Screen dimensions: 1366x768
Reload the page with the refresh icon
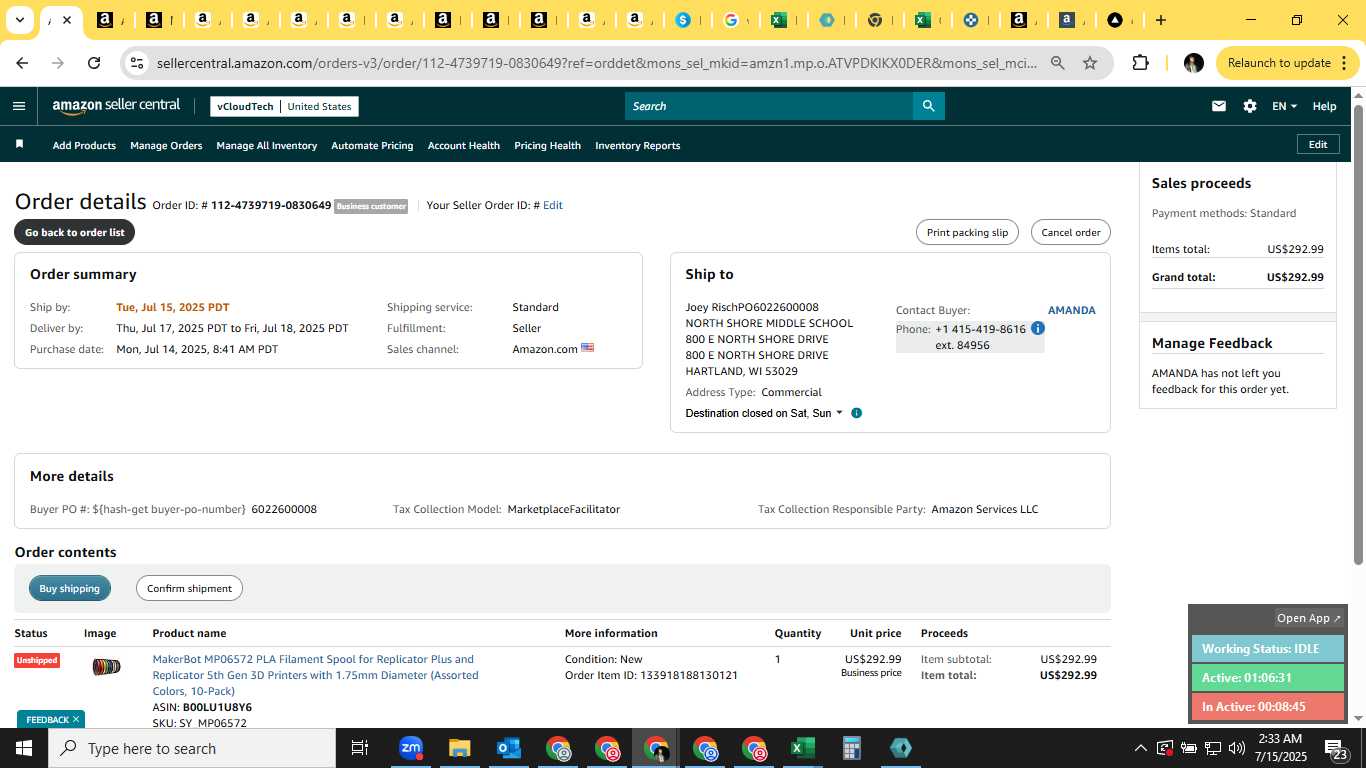click(x=94, y=63)
